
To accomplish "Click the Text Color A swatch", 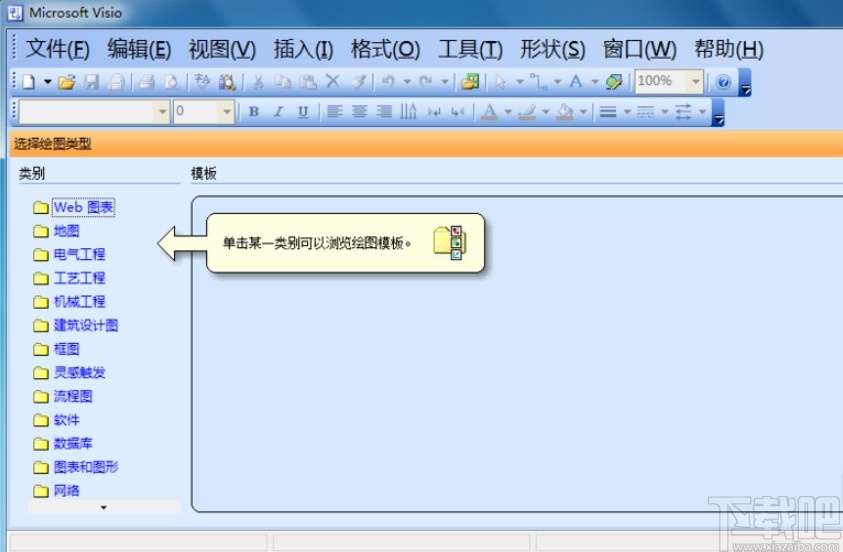I will point(489,112).
